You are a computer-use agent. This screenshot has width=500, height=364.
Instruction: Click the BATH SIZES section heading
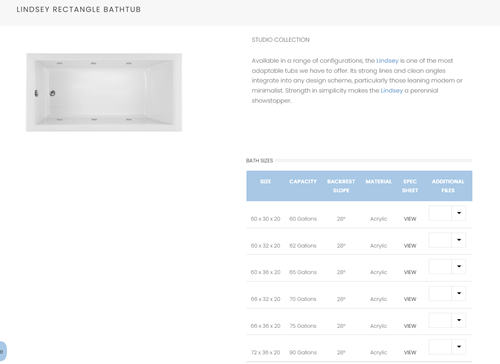coord(259,161)
